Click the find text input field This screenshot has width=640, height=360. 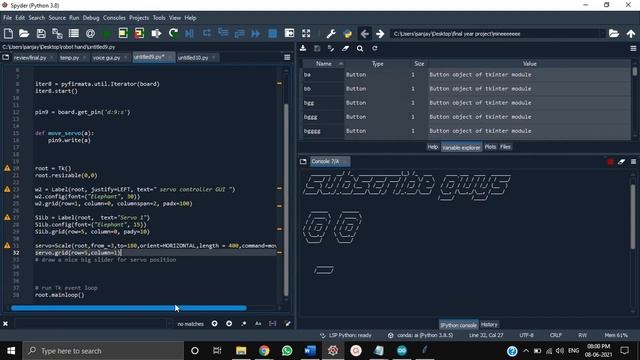tap(91, 324)
